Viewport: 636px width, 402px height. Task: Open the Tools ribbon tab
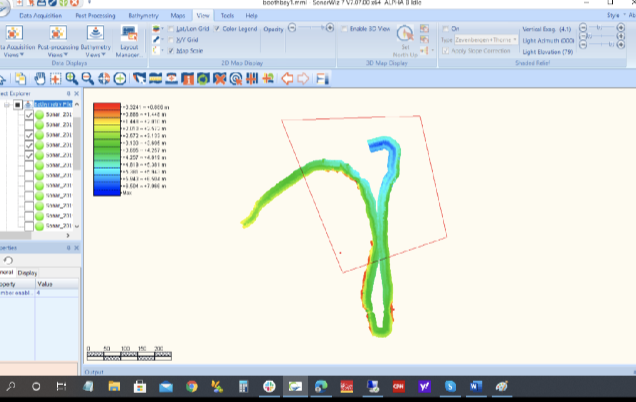[x=227, y=17]
